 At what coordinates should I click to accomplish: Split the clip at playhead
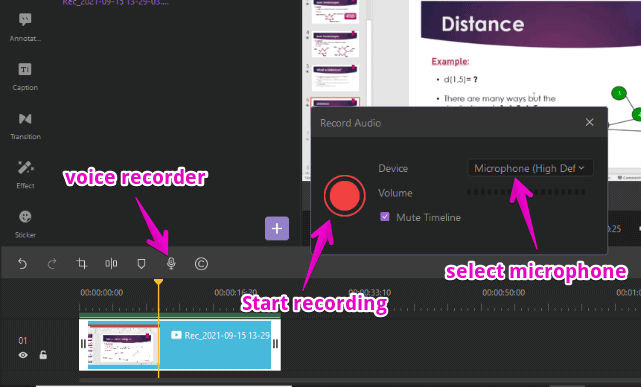tap(111, 264)
